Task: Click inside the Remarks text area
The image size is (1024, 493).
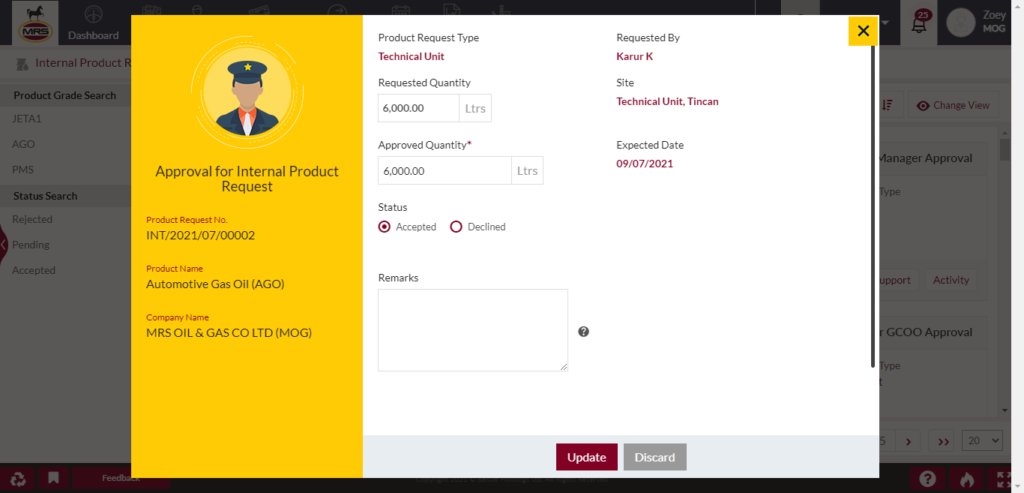Action: coord(473,330)
